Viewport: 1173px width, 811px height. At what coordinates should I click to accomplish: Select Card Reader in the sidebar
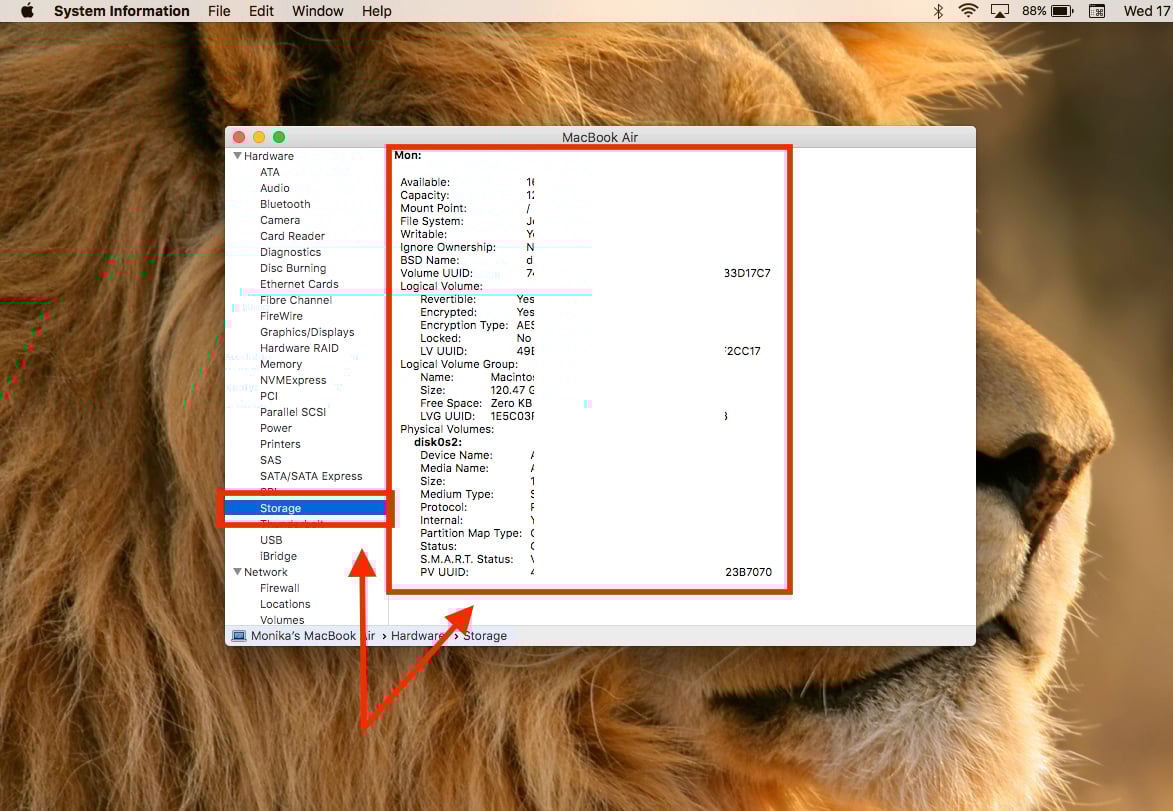coord(293,236)
